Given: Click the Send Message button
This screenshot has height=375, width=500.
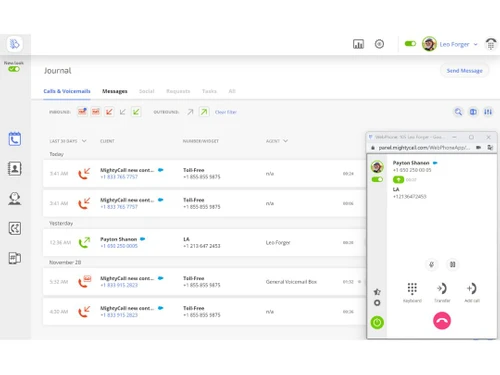Looking at the screenshot, I should (x=465, y=71).
